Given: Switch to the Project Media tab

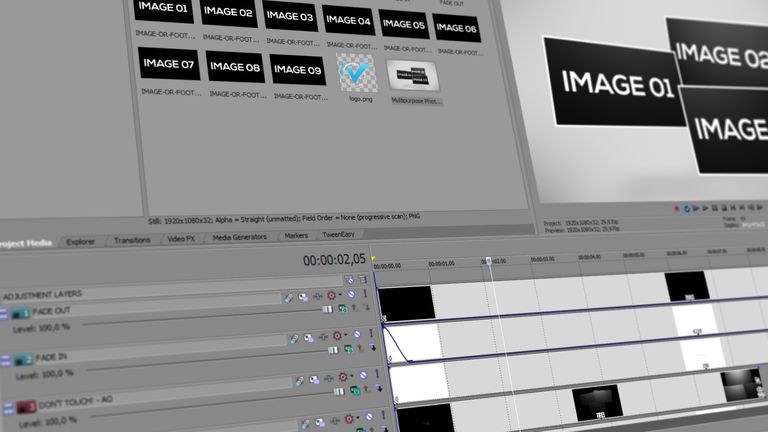Looking at the screenshot, I should [x=25, y=243].
